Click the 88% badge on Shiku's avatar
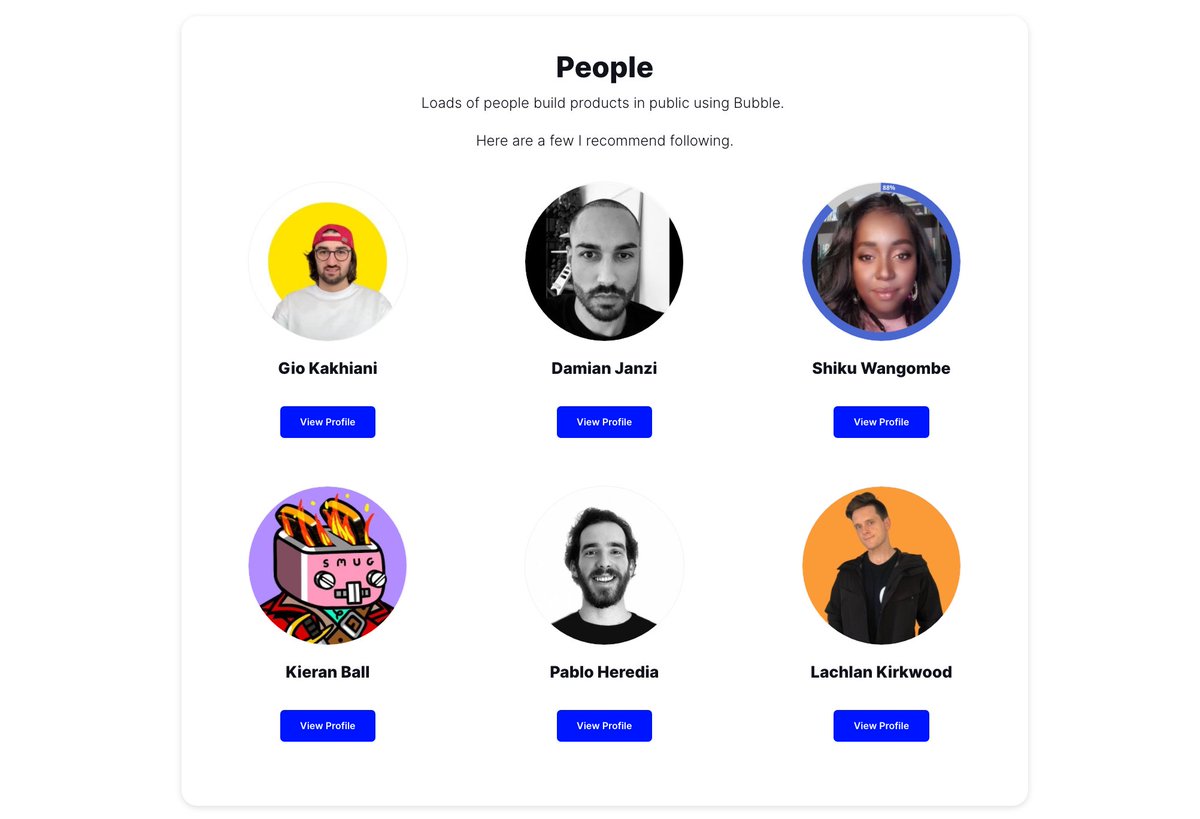 [889, 187]
